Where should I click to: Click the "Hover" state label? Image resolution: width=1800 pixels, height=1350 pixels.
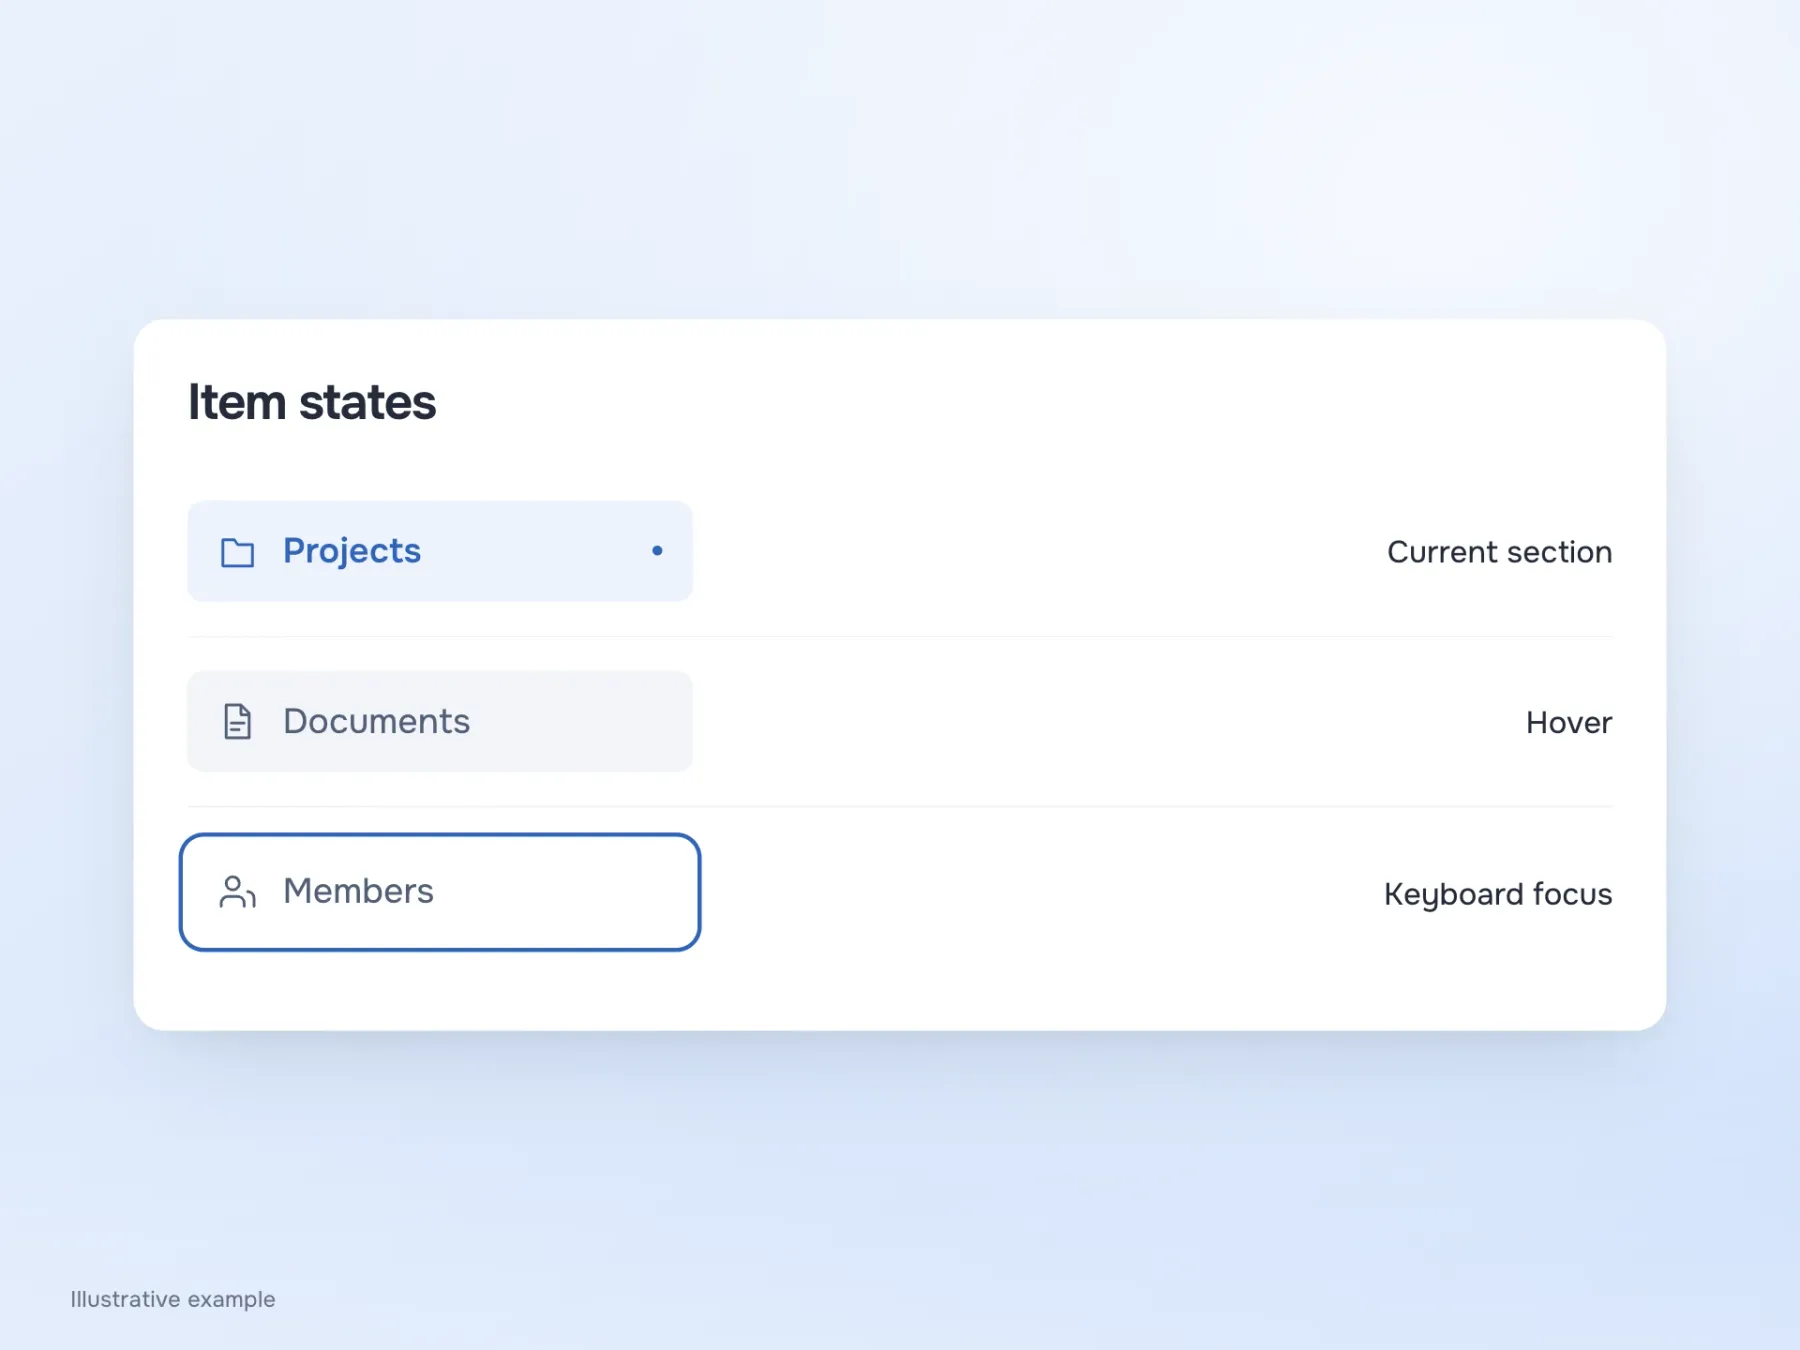1569,722
